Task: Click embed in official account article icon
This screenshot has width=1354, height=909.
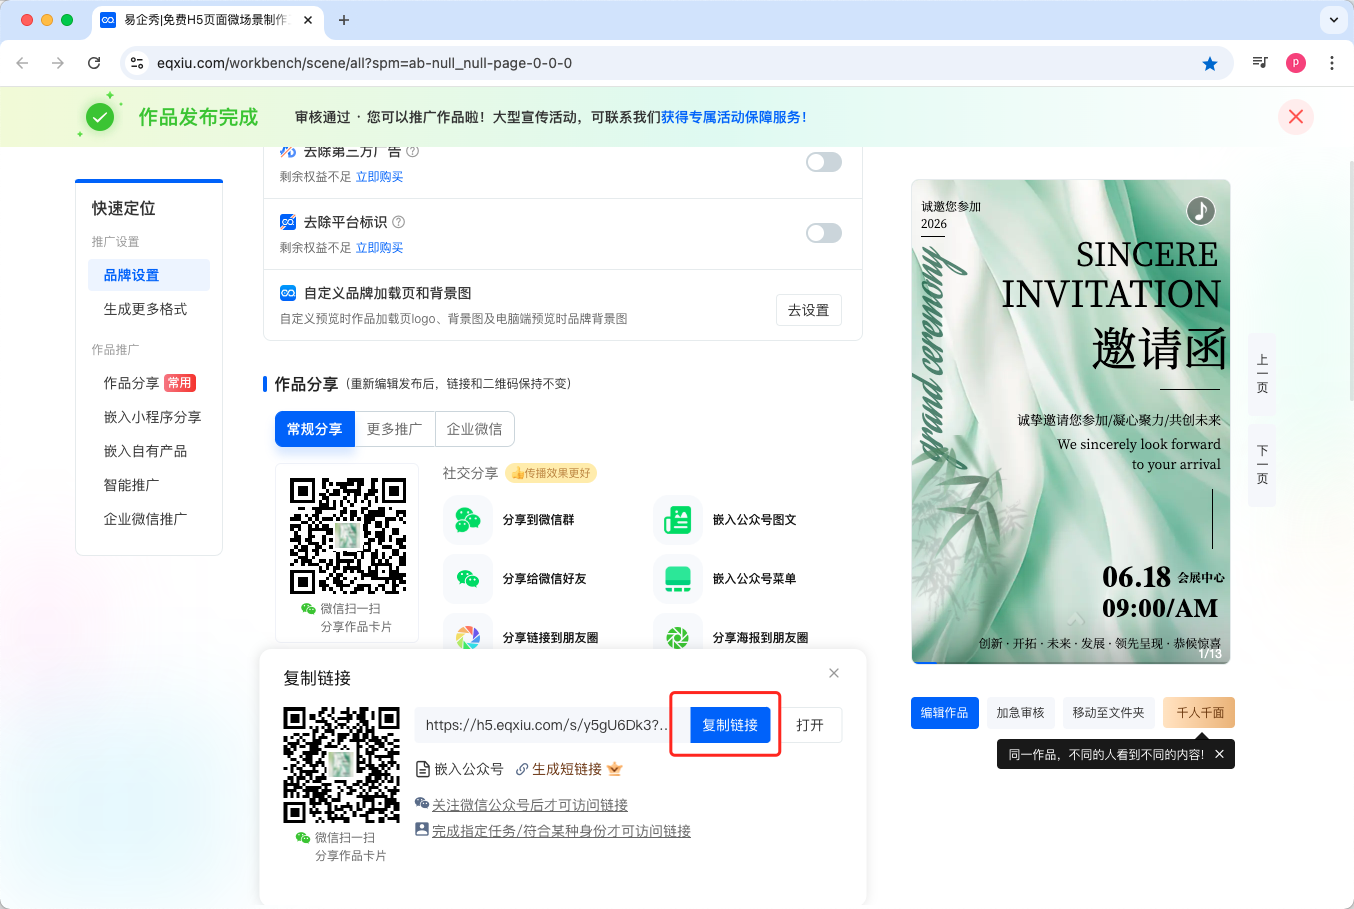Action: coord(678,520)
